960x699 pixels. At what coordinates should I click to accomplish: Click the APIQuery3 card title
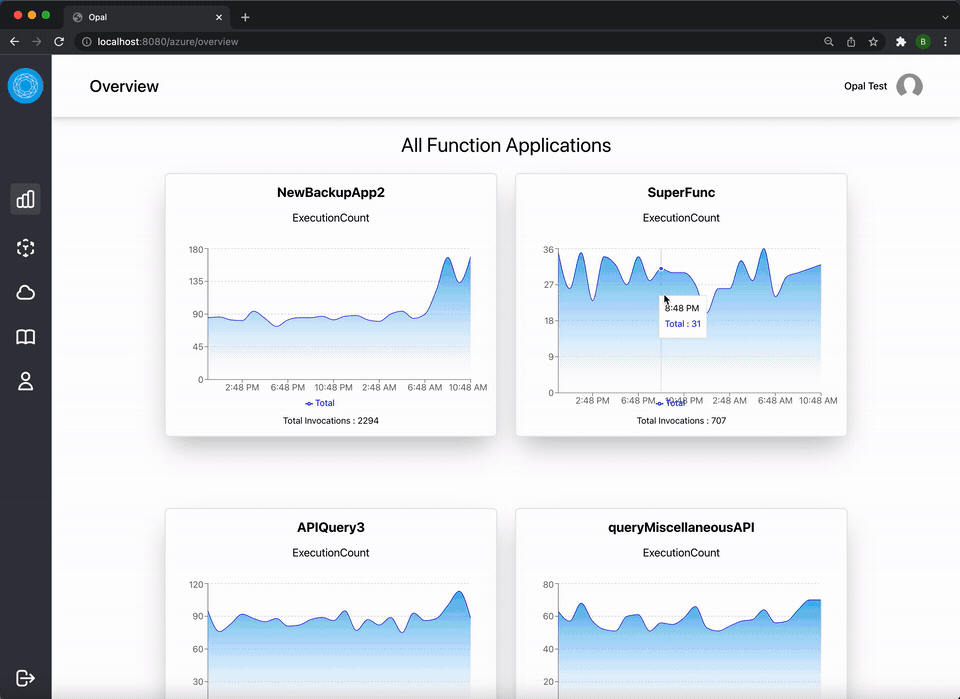[331, 527]
